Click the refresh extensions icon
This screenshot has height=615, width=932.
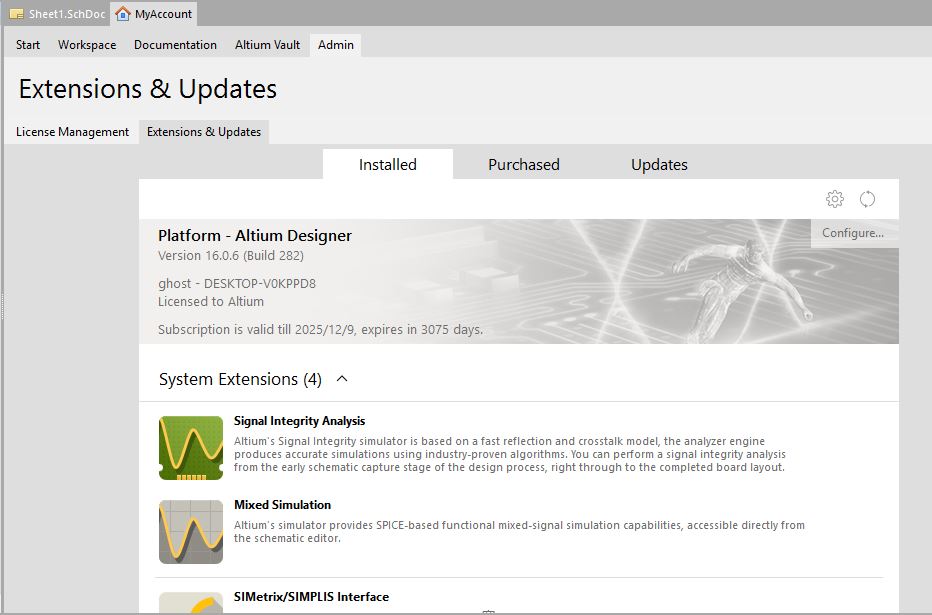click(867, 199)
